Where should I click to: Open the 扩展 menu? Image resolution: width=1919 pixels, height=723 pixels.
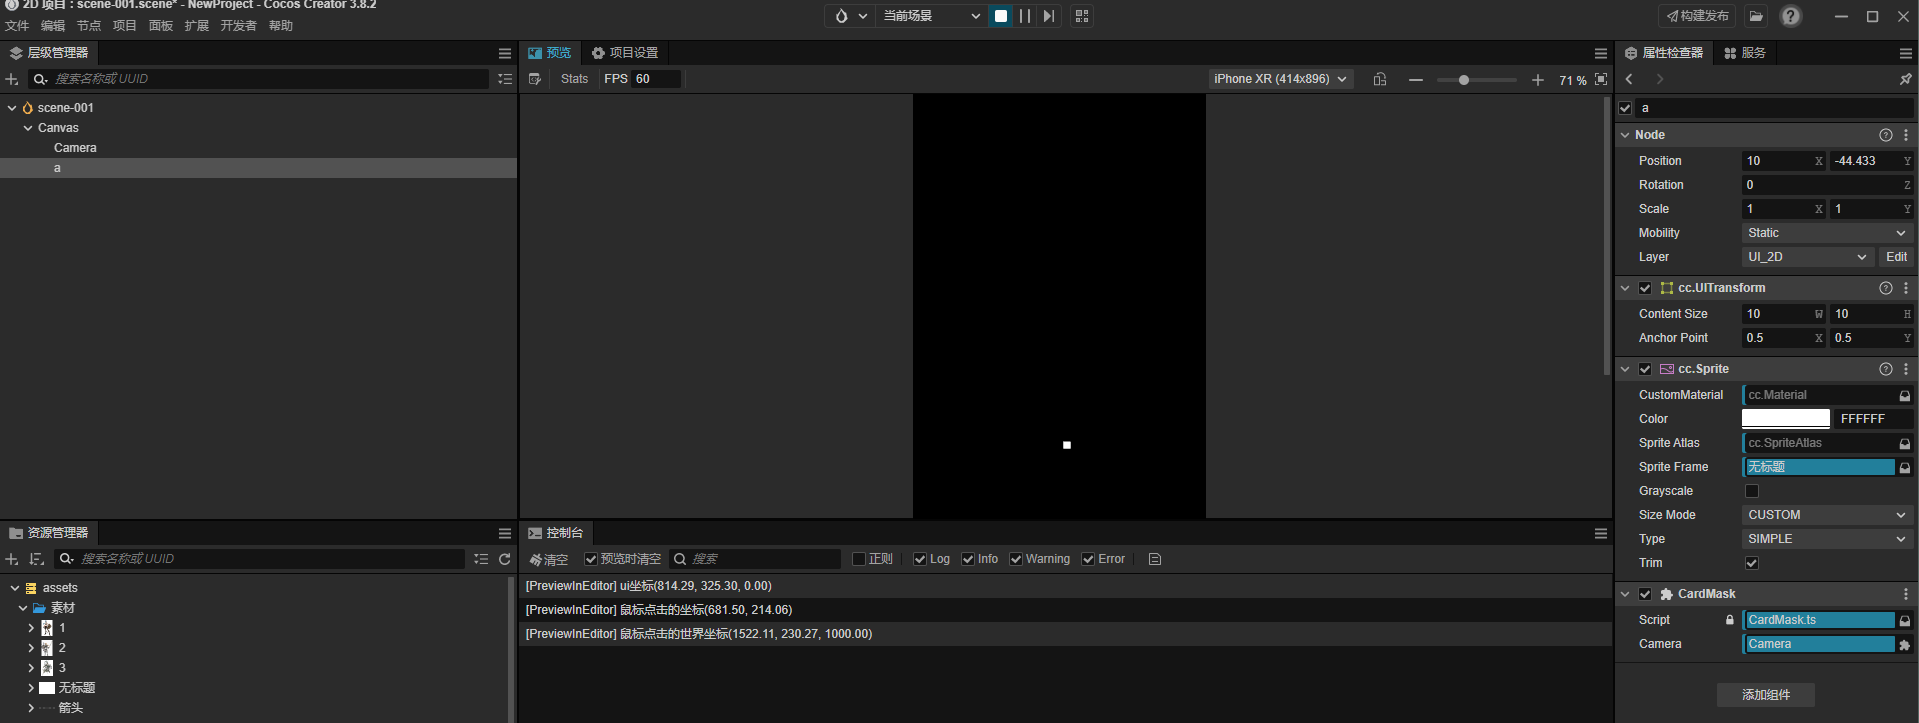coord(197,26)
